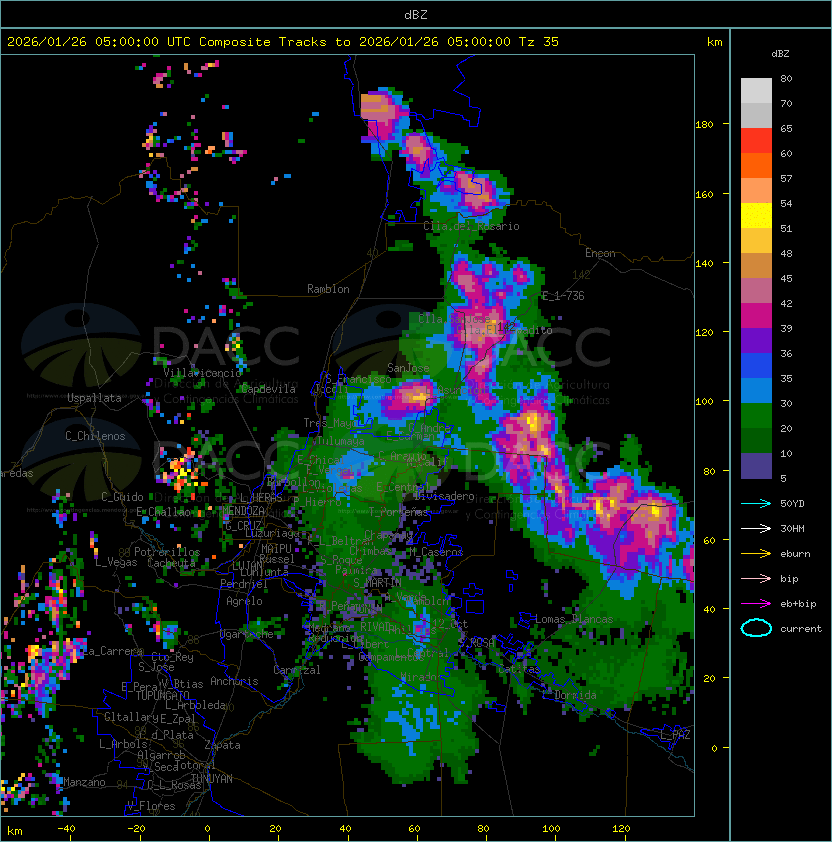Click the 'eb+bip' legend label

(798, 604)
